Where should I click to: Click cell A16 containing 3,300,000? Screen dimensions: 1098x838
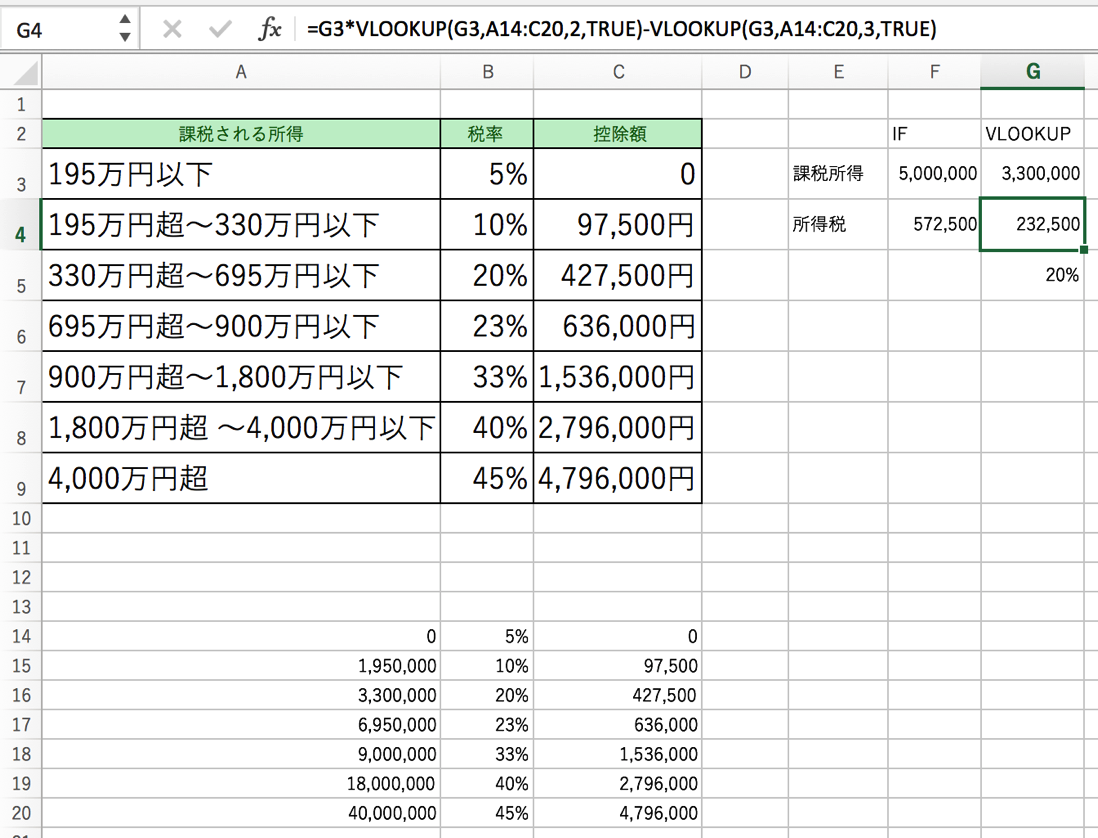(x=241, y=694)
